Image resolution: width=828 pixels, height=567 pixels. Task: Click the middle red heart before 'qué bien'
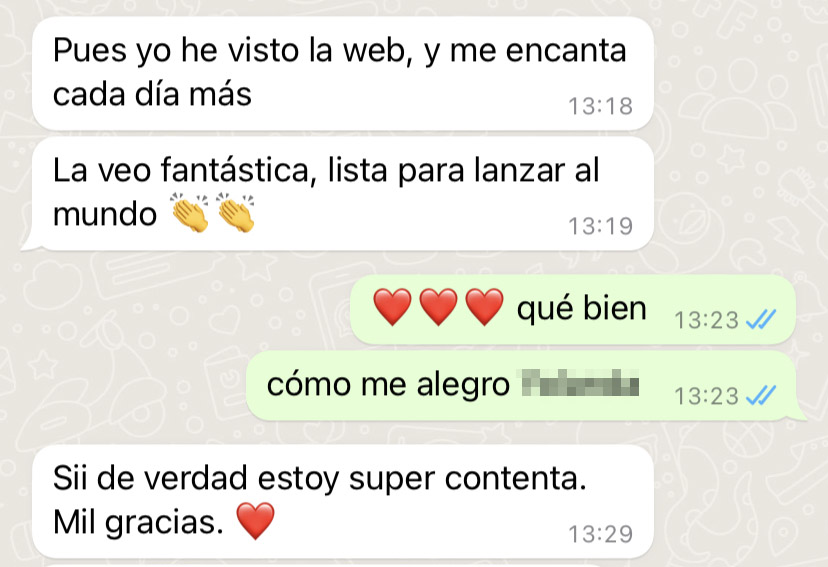click(438, 307)
